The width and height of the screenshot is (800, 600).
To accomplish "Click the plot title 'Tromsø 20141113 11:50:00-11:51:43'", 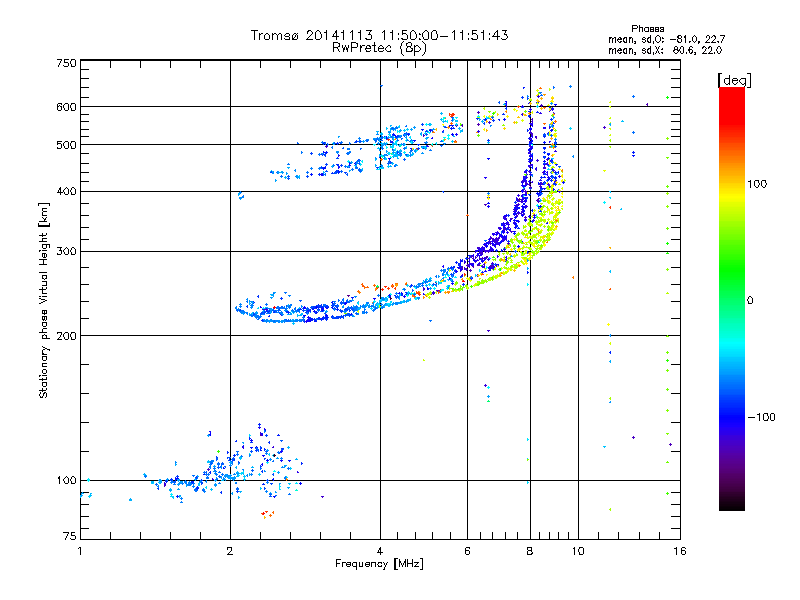I will 379,35.
